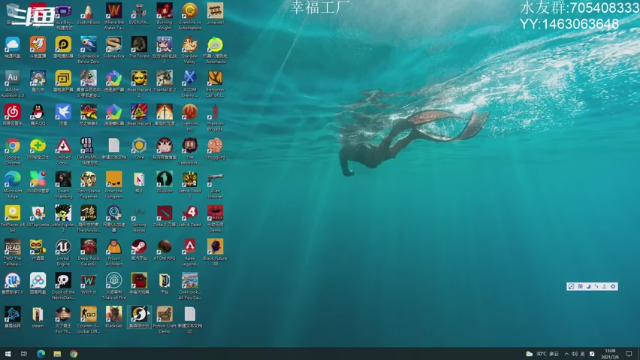Open the steam folder icon
The width and height of the screenshot is (640, 360).
(x=38, y=317)
